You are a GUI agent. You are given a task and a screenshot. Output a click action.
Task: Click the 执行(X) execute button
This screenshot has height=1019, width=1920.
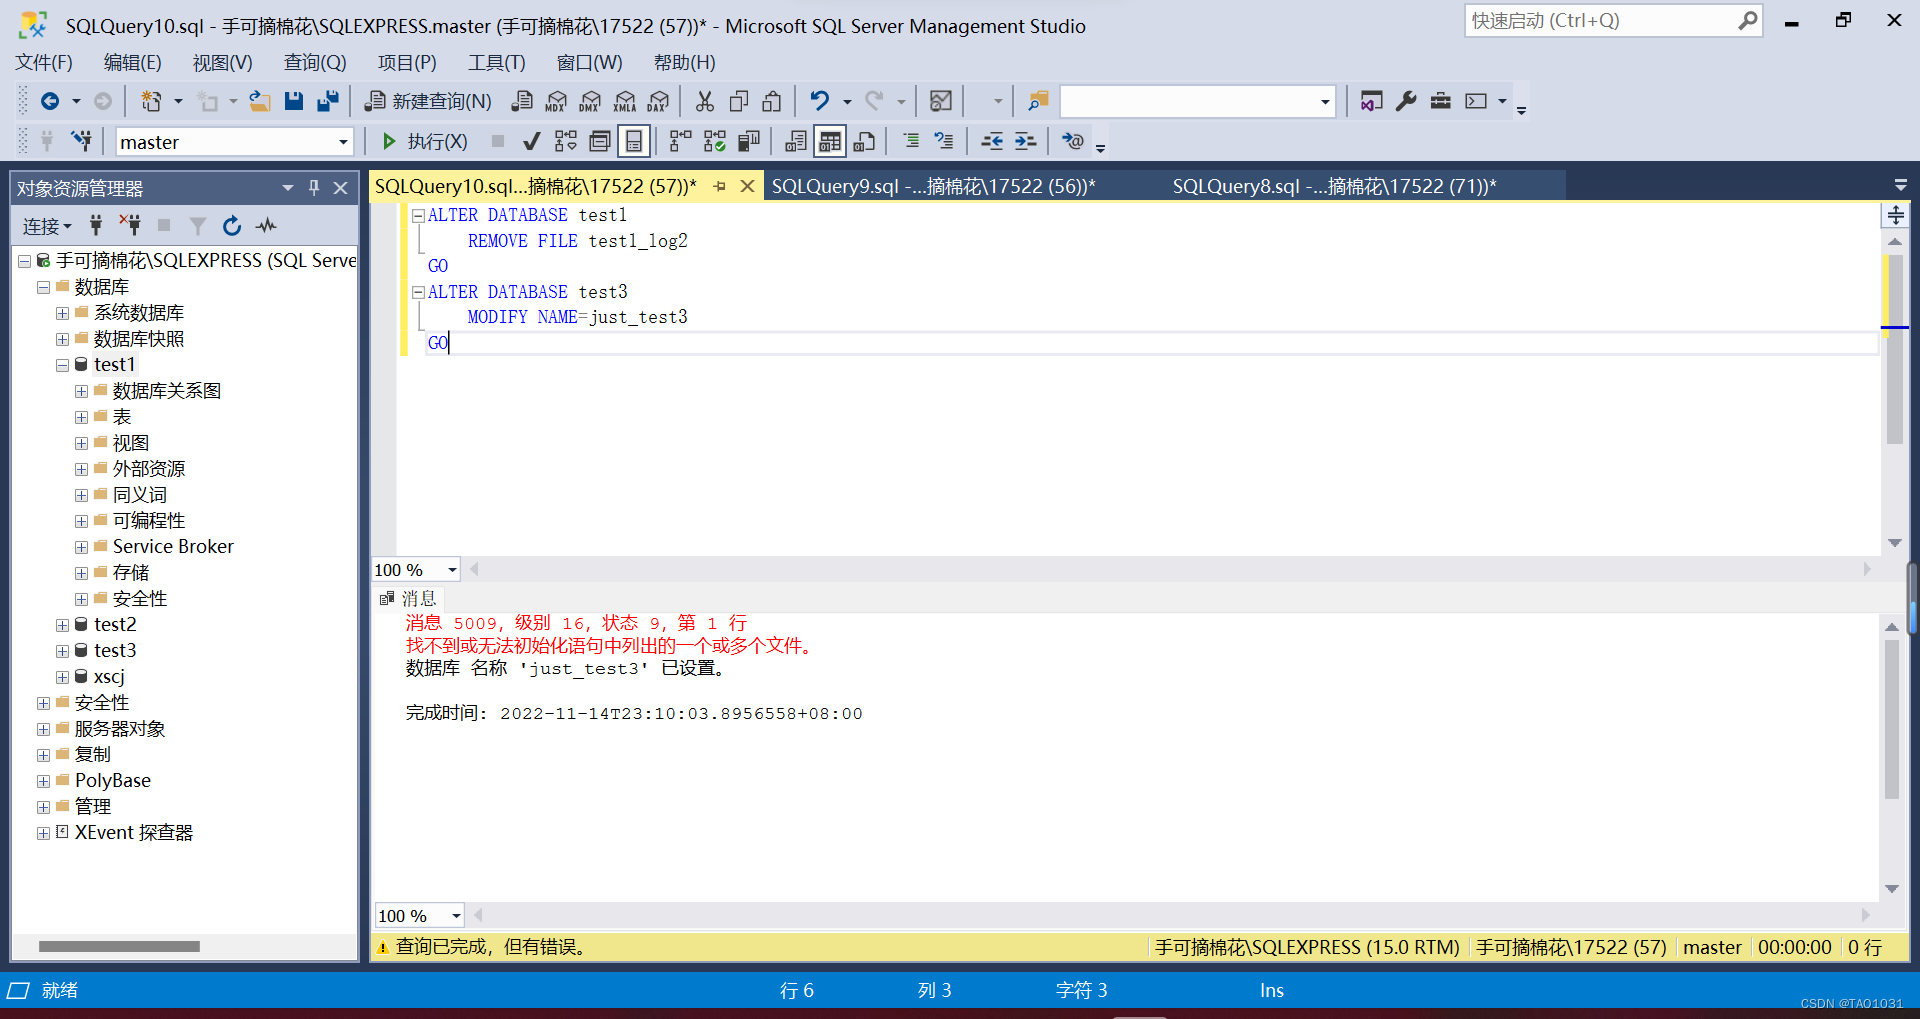425,142
